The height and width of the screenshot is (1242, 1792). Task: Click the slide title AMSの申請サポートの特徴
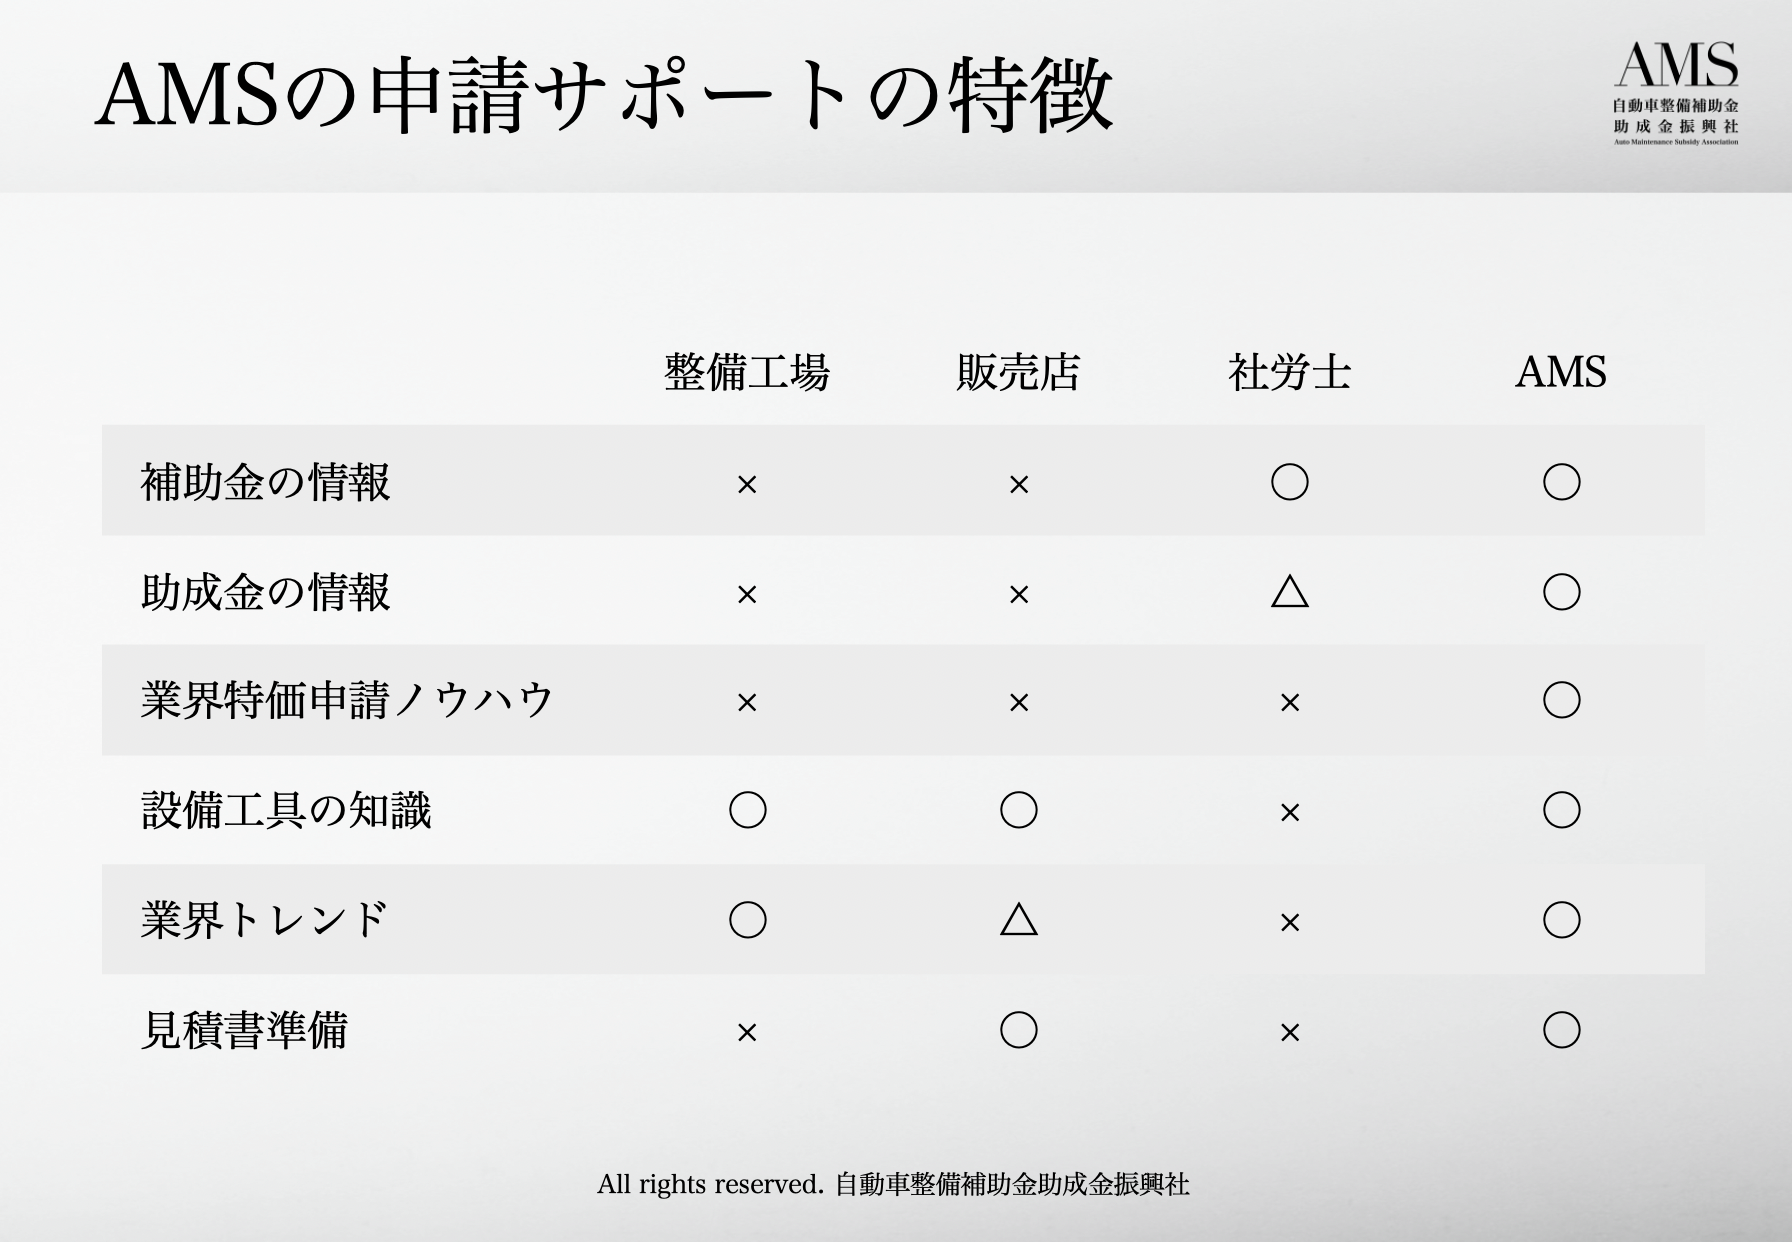pyautogui.click(x=603, y=96)
